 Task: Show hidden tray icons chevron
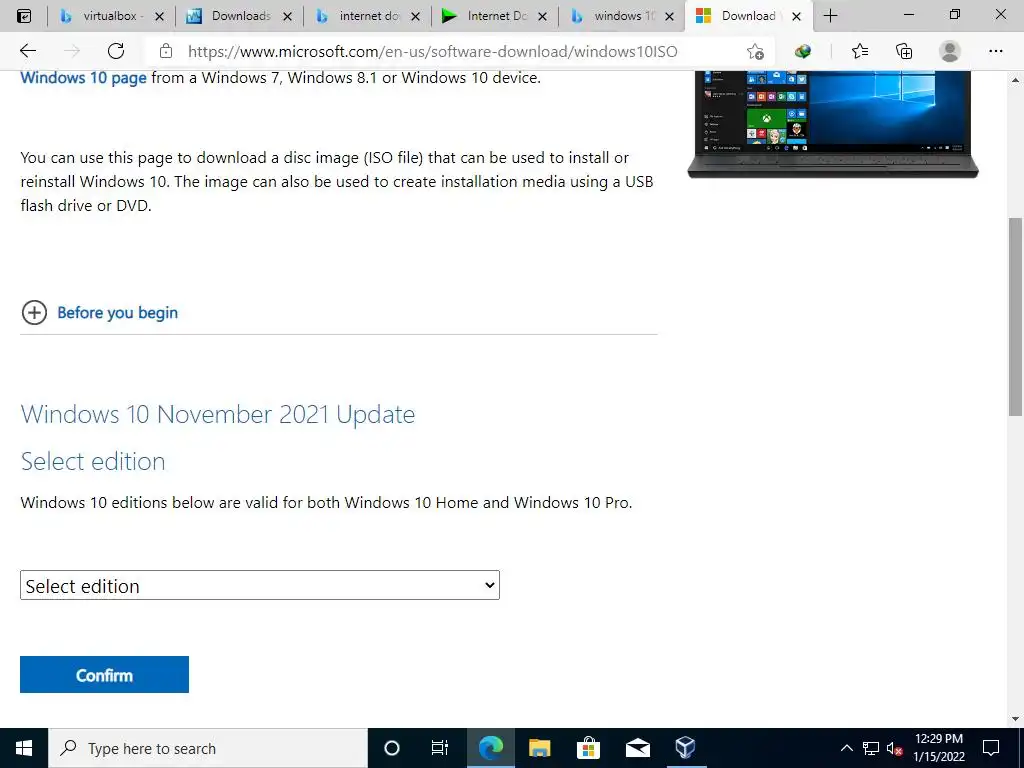pos(846,748)
